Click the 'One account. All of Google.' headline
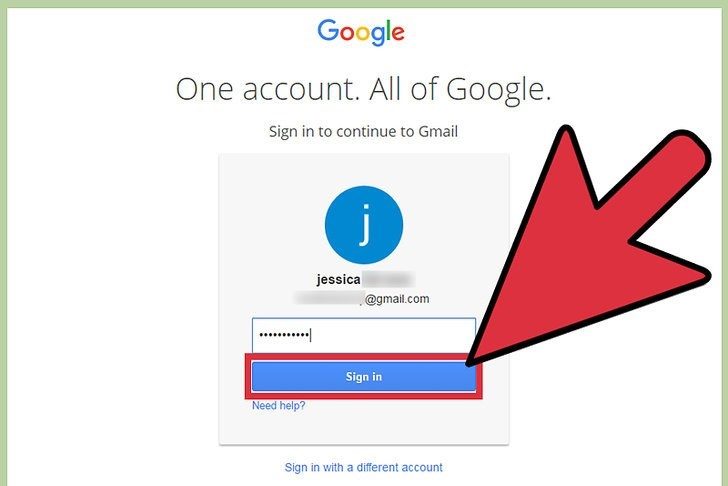This screenshot has width=728, height=486. pos(364,89)
